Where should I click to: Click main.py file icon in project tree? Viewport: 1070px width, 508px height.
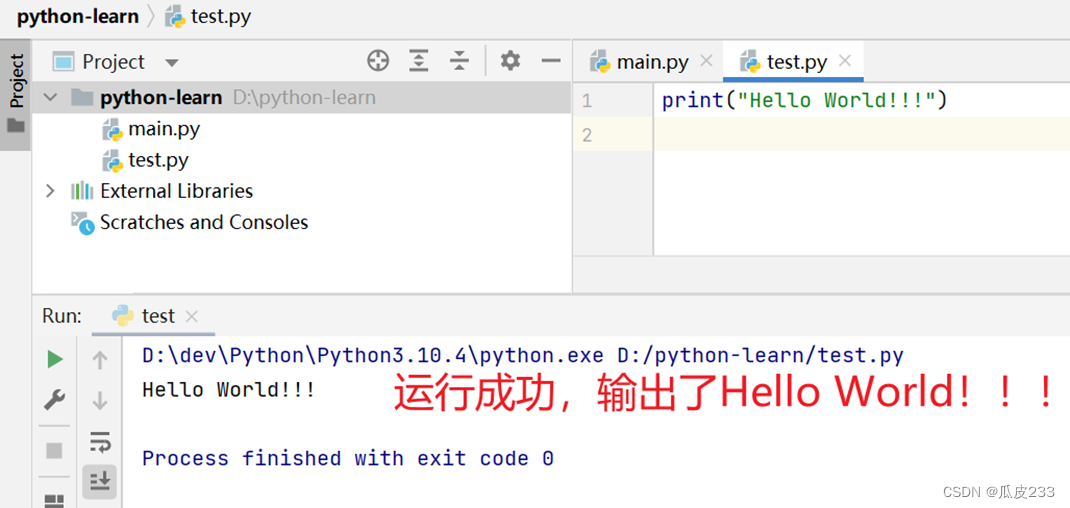click(112, 129)
